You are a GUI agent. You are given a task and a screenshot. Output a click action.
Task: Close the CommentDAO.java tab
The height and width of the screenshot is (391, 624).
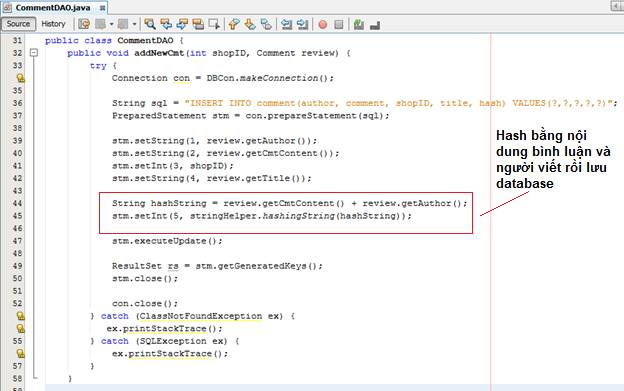(102, 8)
